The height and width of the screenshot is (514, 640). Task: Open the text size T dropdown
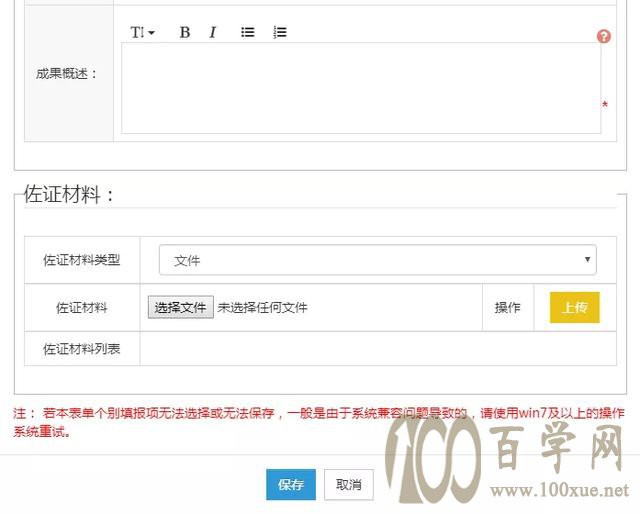coord(142,32)
